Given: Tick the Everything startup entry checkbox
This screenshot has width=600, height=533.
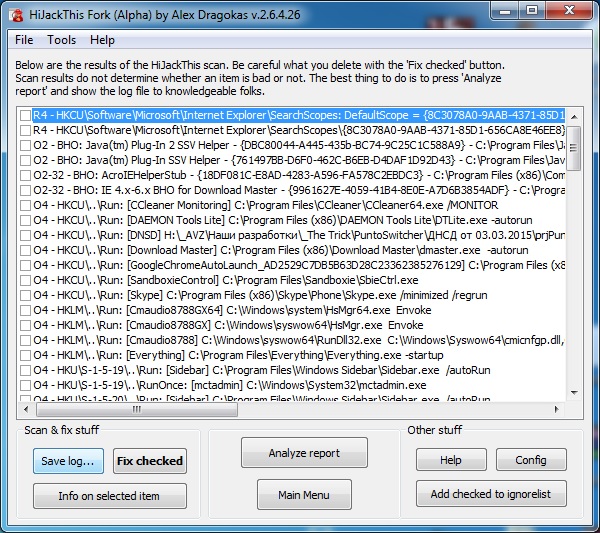Looking at the screenshot, I should tap(25, 355).
